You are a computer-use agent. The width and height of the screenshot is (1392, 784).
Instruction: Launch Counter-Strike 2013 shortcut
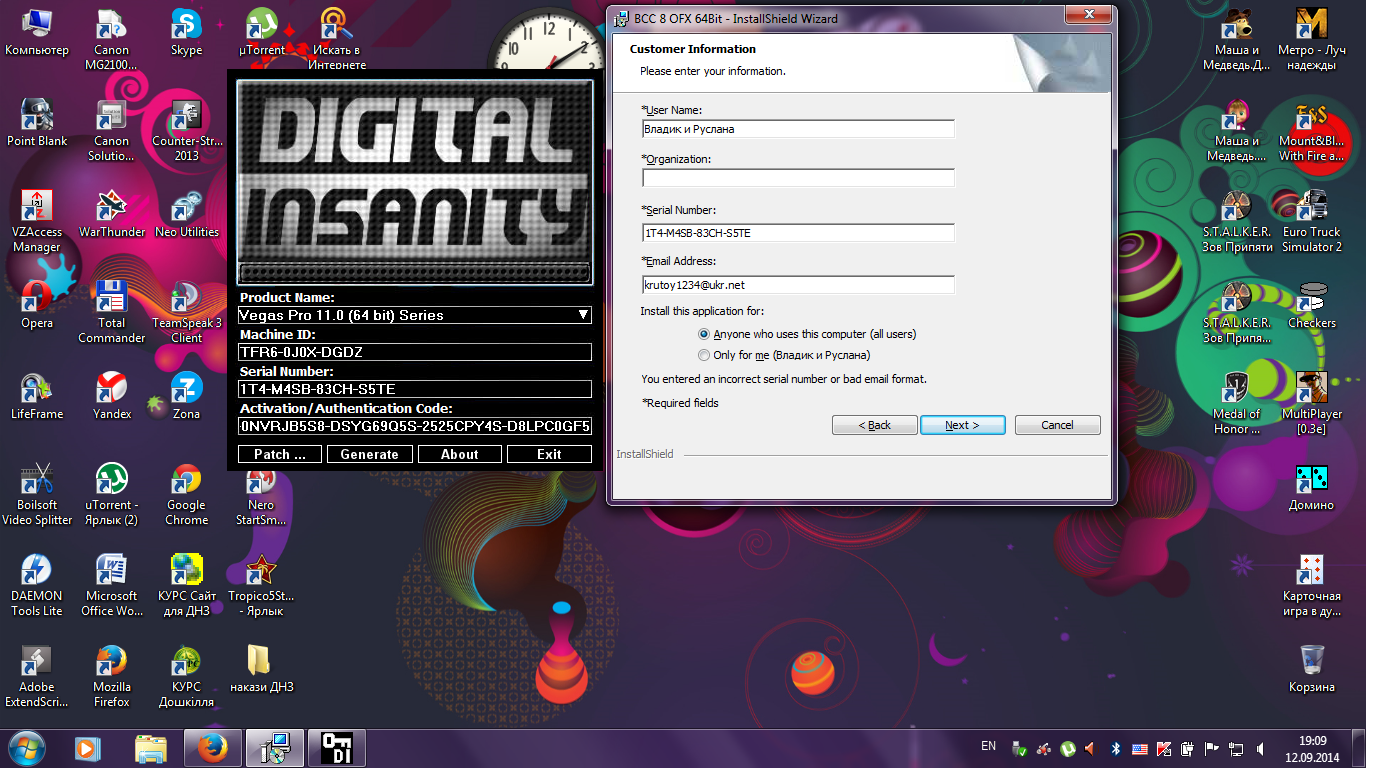click(186, 131)
